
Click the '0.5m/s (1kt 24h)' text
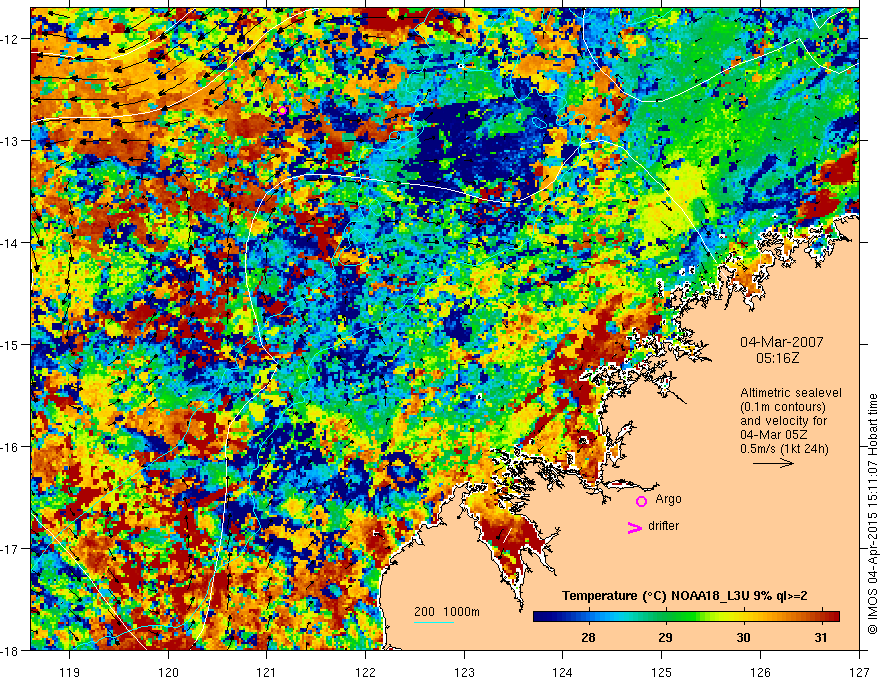pyautogui.click(x=784, y=448)
